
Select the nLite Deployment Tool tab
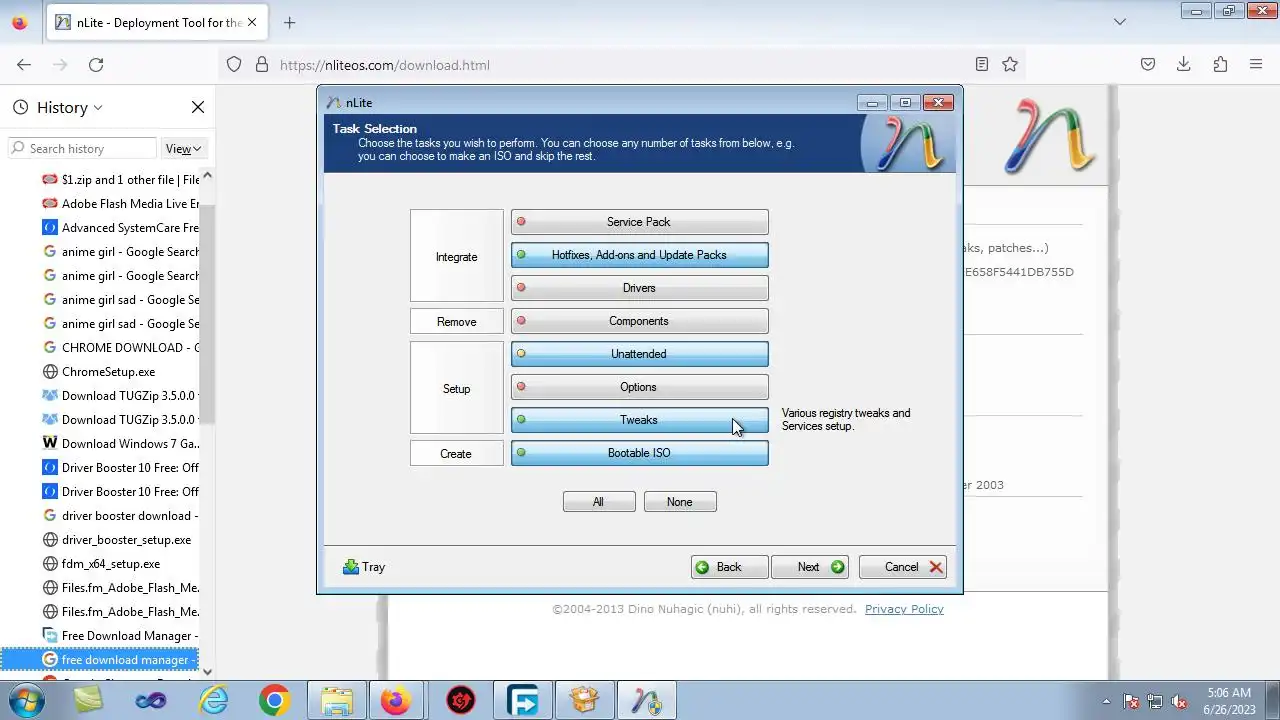pos(158,22)
